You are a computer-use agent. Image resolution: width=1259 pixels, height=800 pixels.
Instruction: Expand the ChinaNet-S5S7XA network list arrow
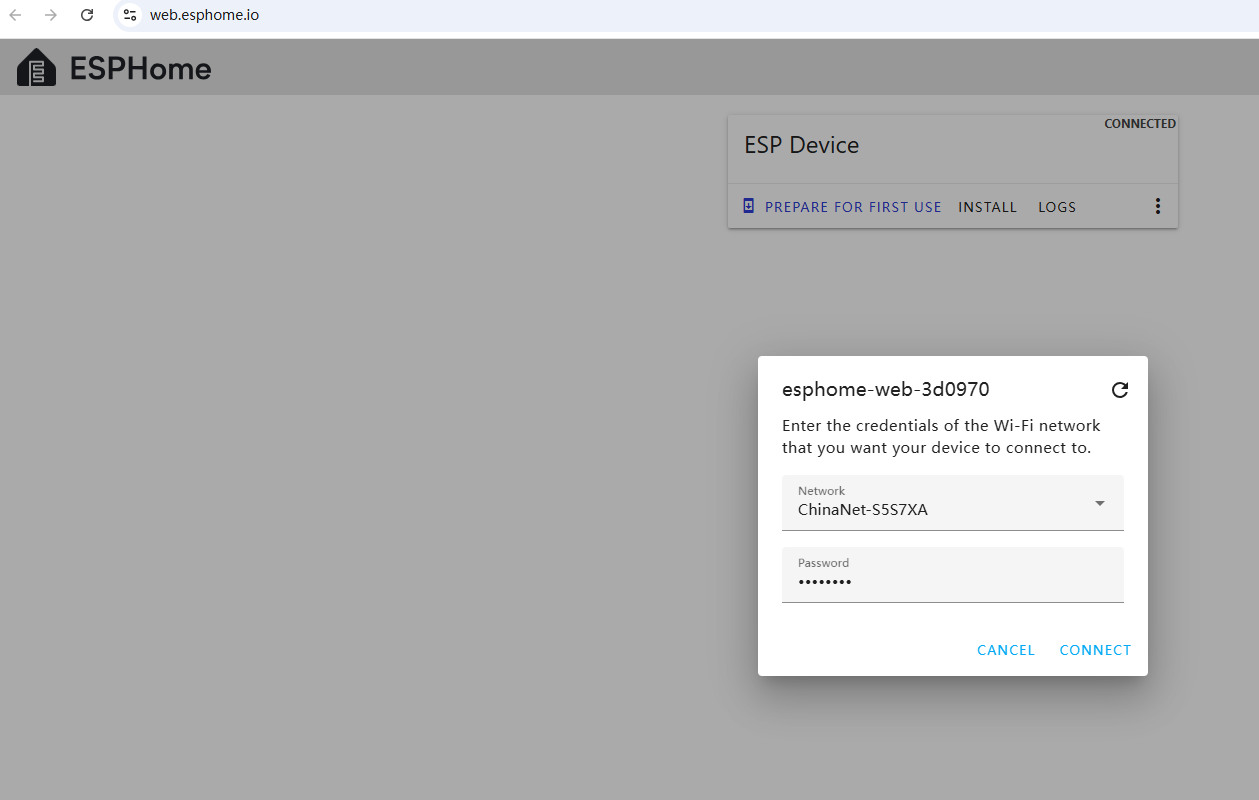coord(1099,503)
